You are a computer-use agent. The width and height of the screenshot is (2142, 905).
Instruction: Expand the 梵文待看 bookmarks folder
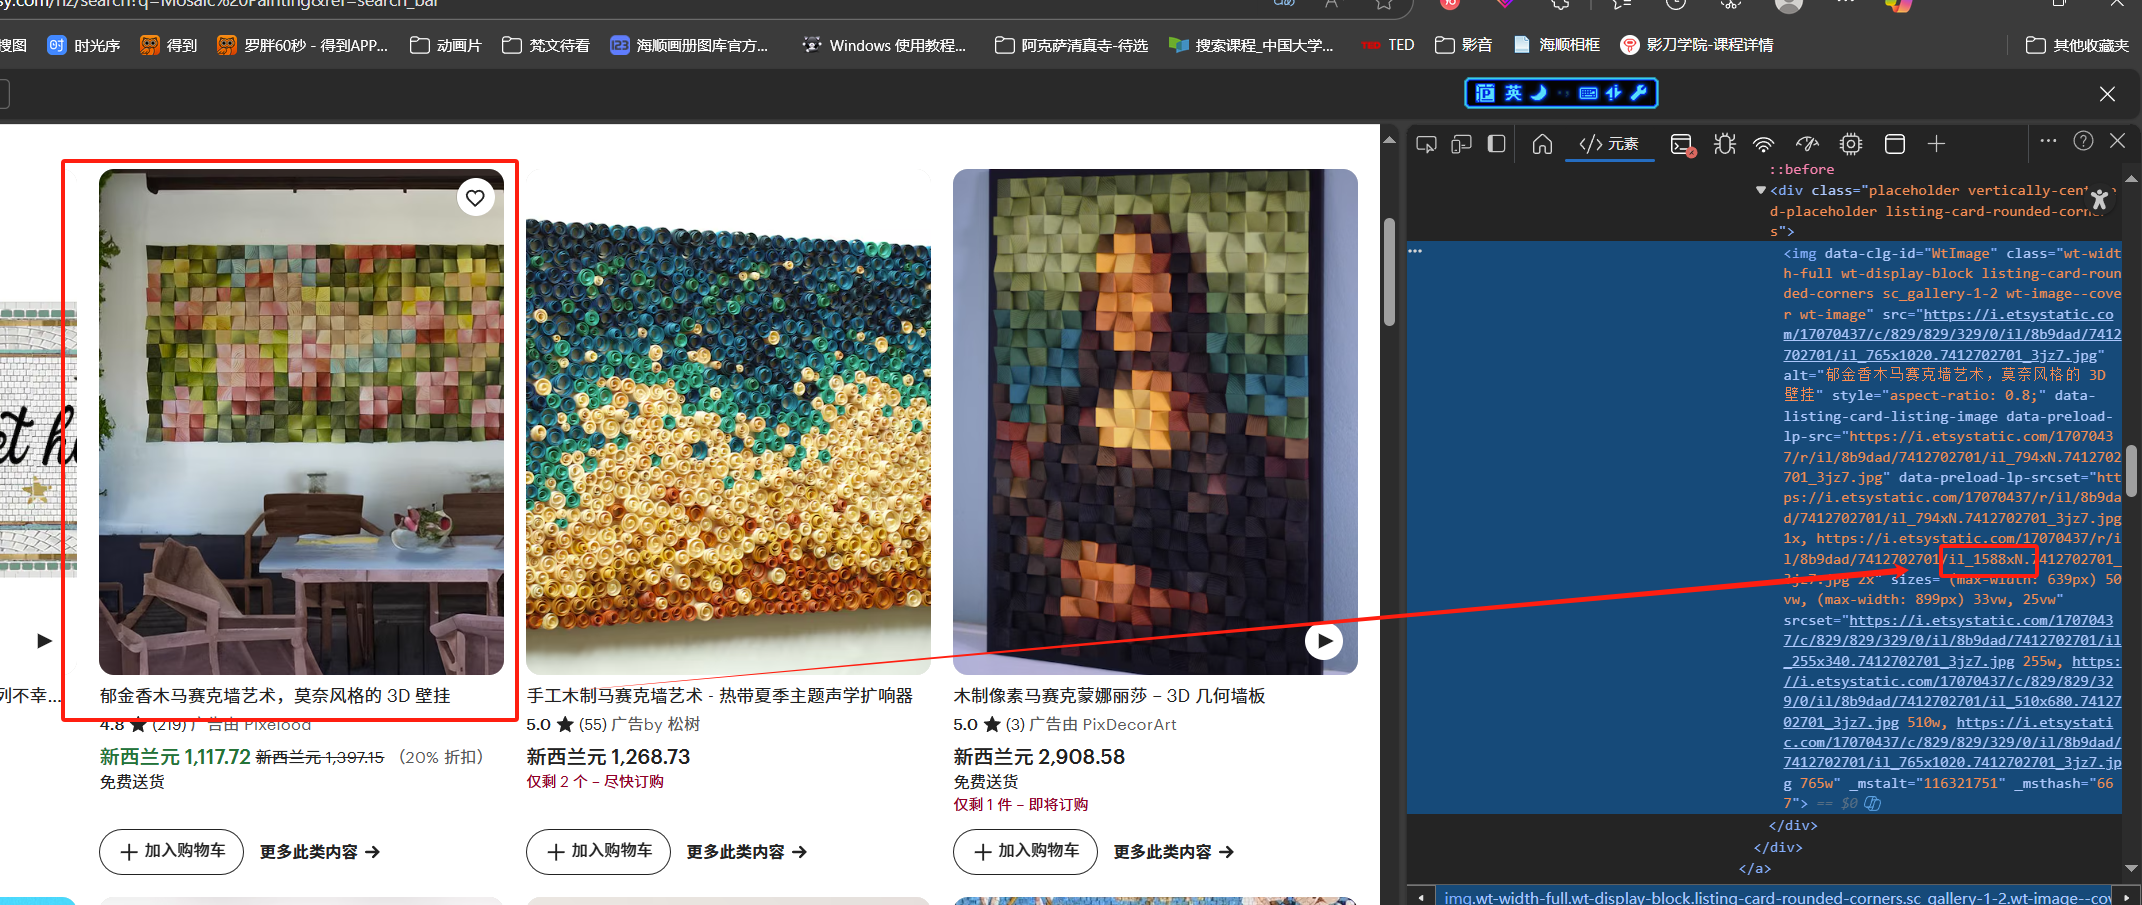pos(546,45)
